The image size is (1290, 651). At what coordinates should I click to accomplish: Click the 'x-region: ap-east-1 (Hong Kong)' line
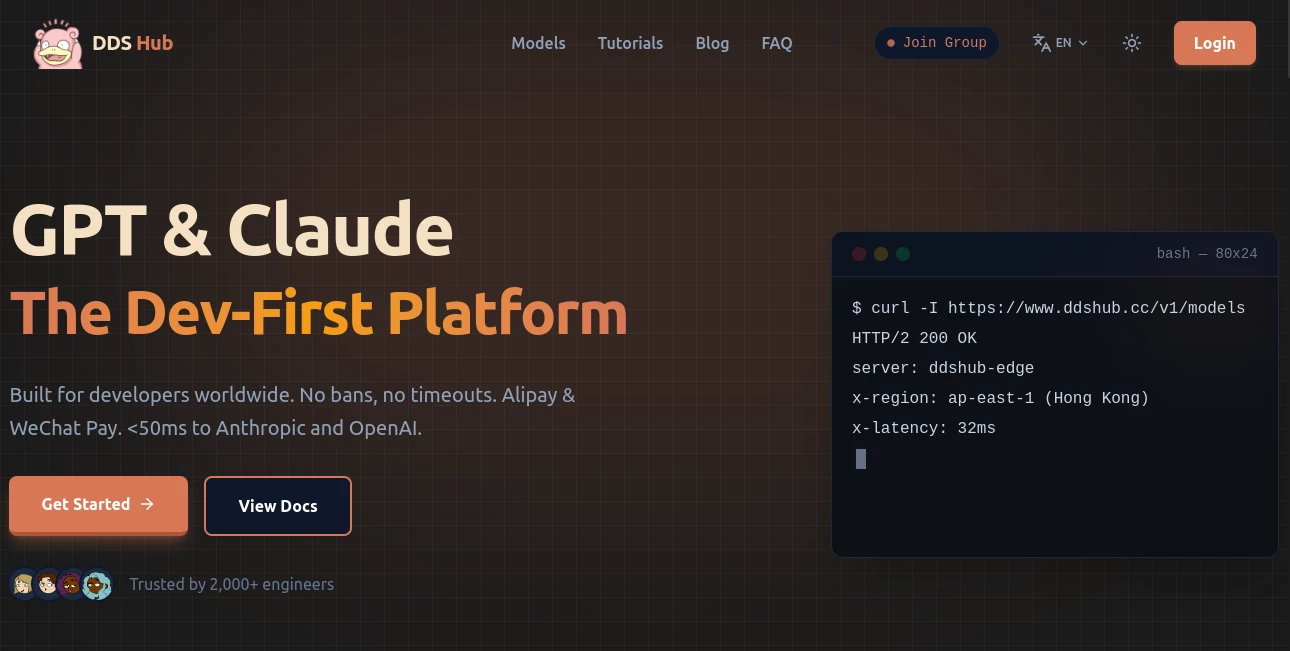click(x=1000, y=398)
